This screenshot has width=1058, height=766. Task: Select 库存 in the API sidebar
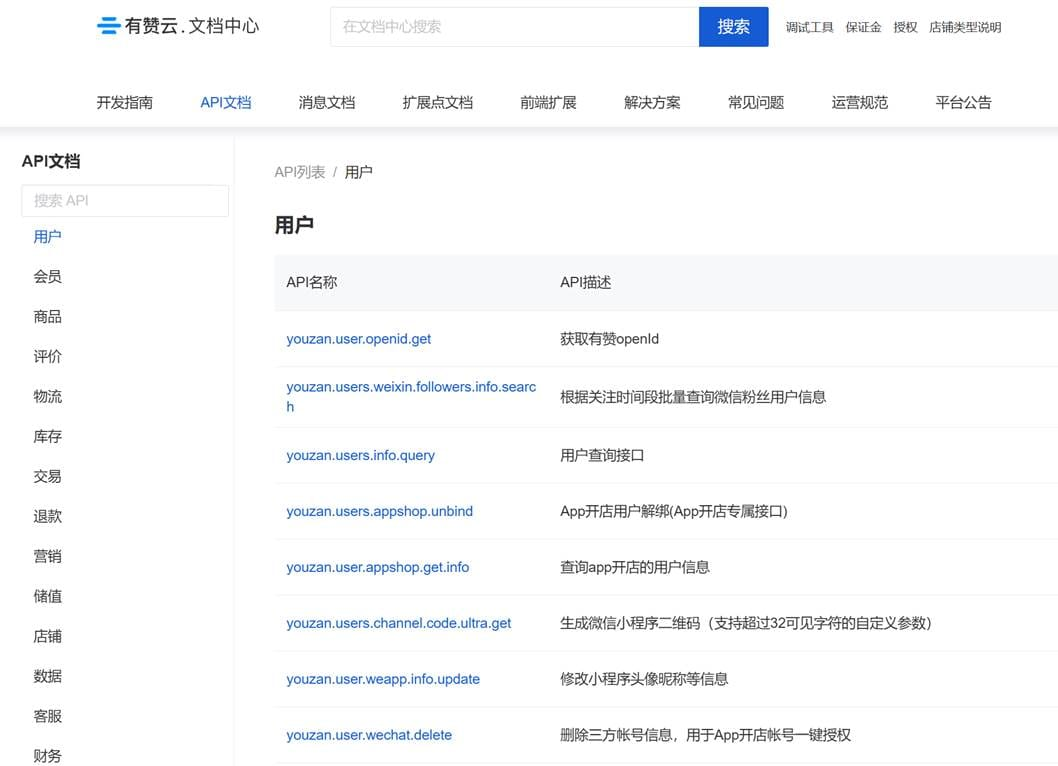point(47,437)
